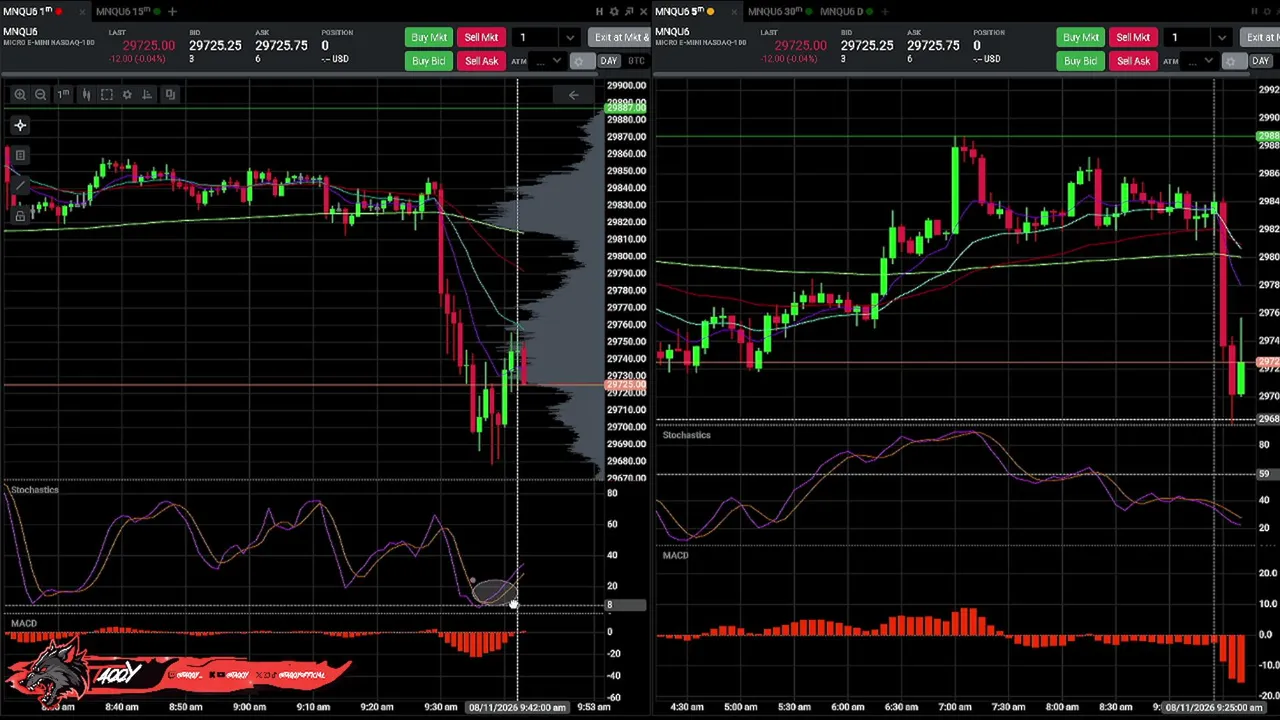Change the candlestick chart type
The height and width of the screenshot is (720, 1280).
86,94
